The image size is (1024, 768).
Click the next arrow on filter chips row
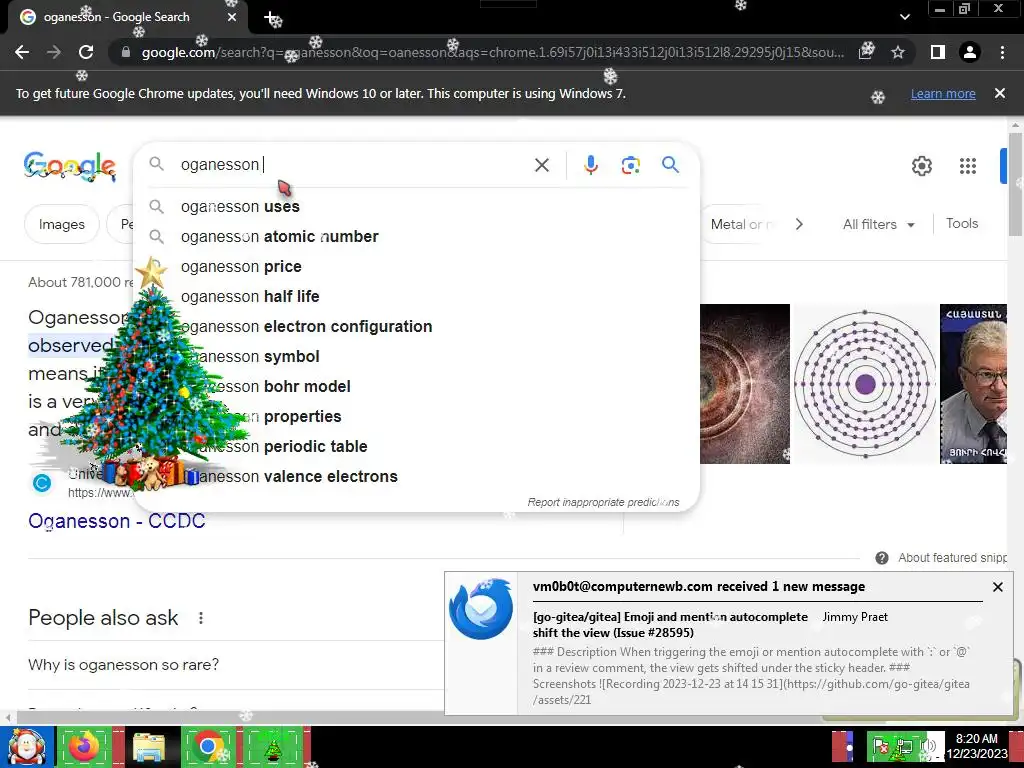click(x=799, y=224)
